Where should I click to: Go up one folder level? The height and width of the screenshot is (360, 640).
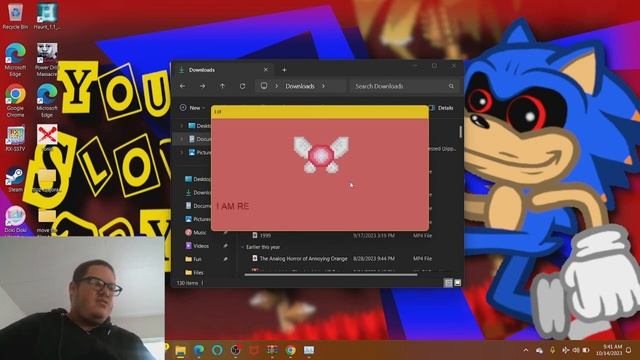click(x=222, y=86)
